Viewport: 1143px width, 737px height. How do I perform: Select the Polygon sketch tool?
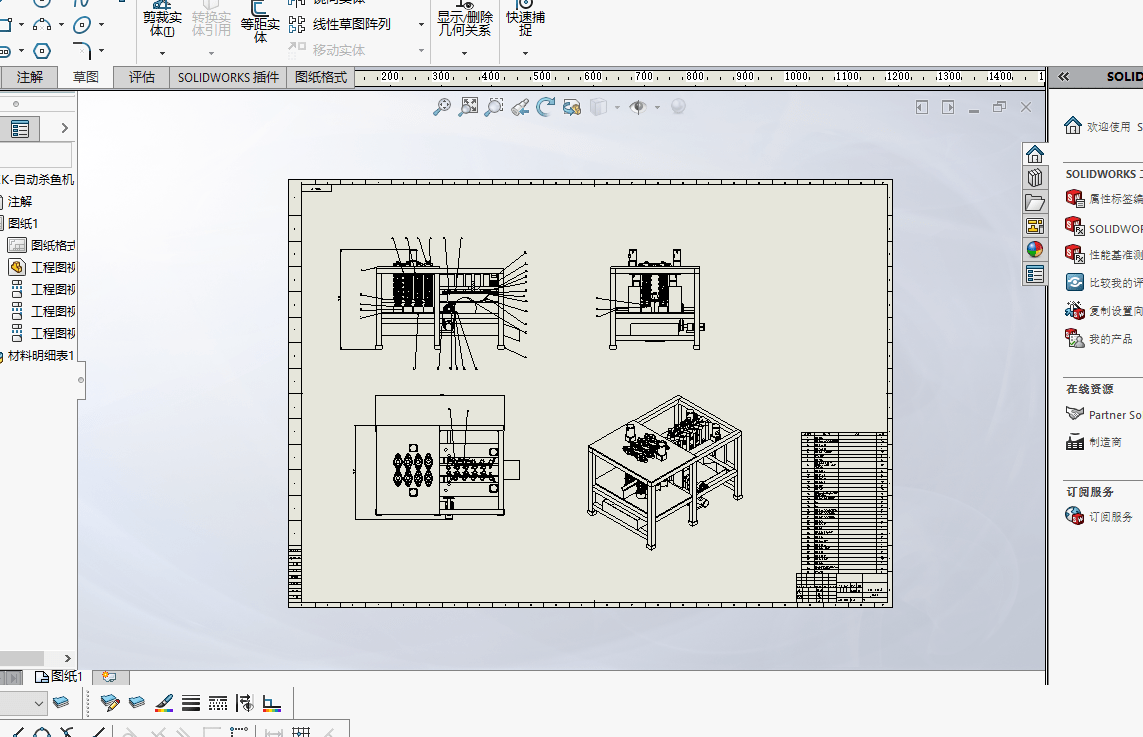click(x=42, y=51)
